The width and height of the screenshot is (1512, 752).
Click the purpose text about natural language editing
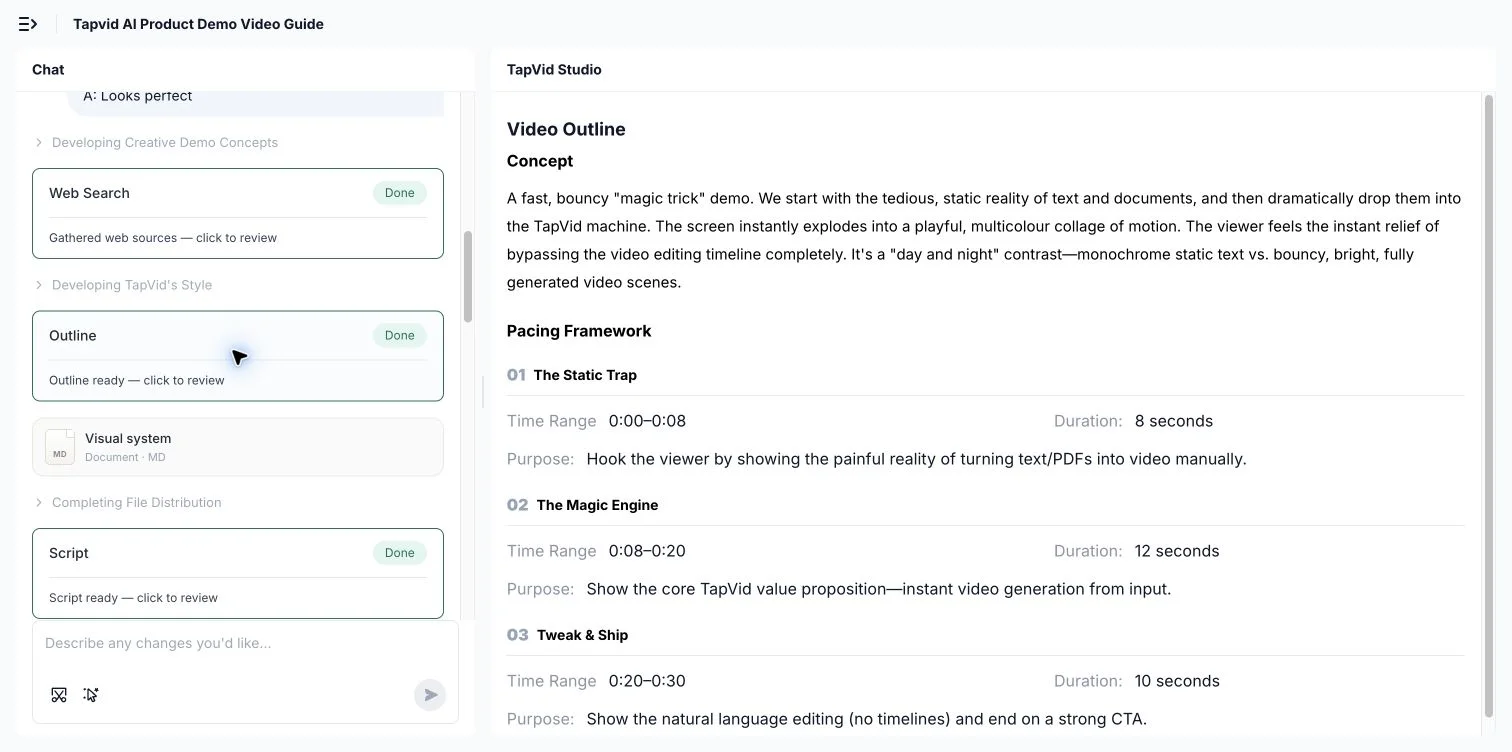(867, 719)
